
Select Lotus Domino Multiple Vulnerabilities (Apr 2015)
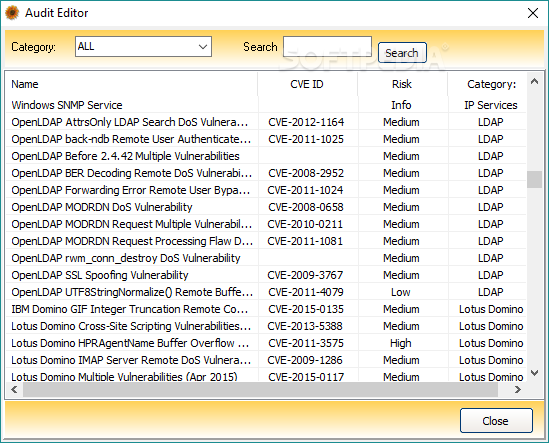click(266, 376)
